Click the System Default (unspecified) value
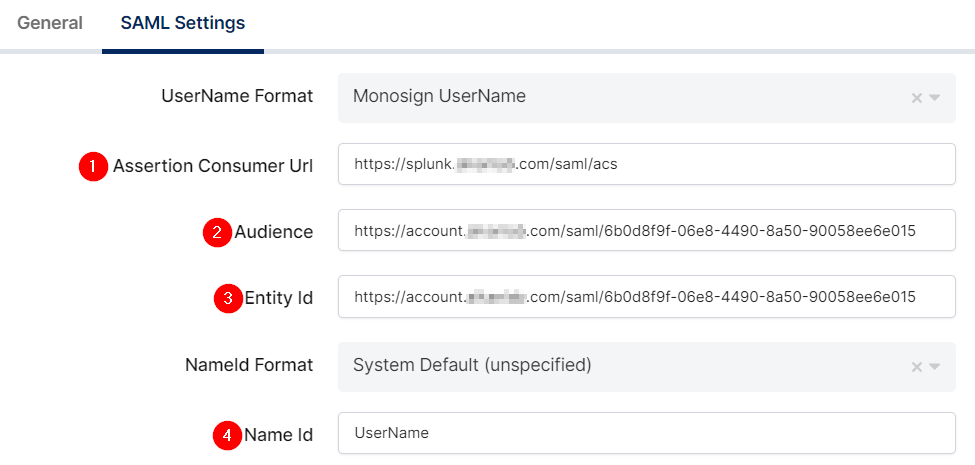This screenshot has height=465, width=975. pos(472,365)
